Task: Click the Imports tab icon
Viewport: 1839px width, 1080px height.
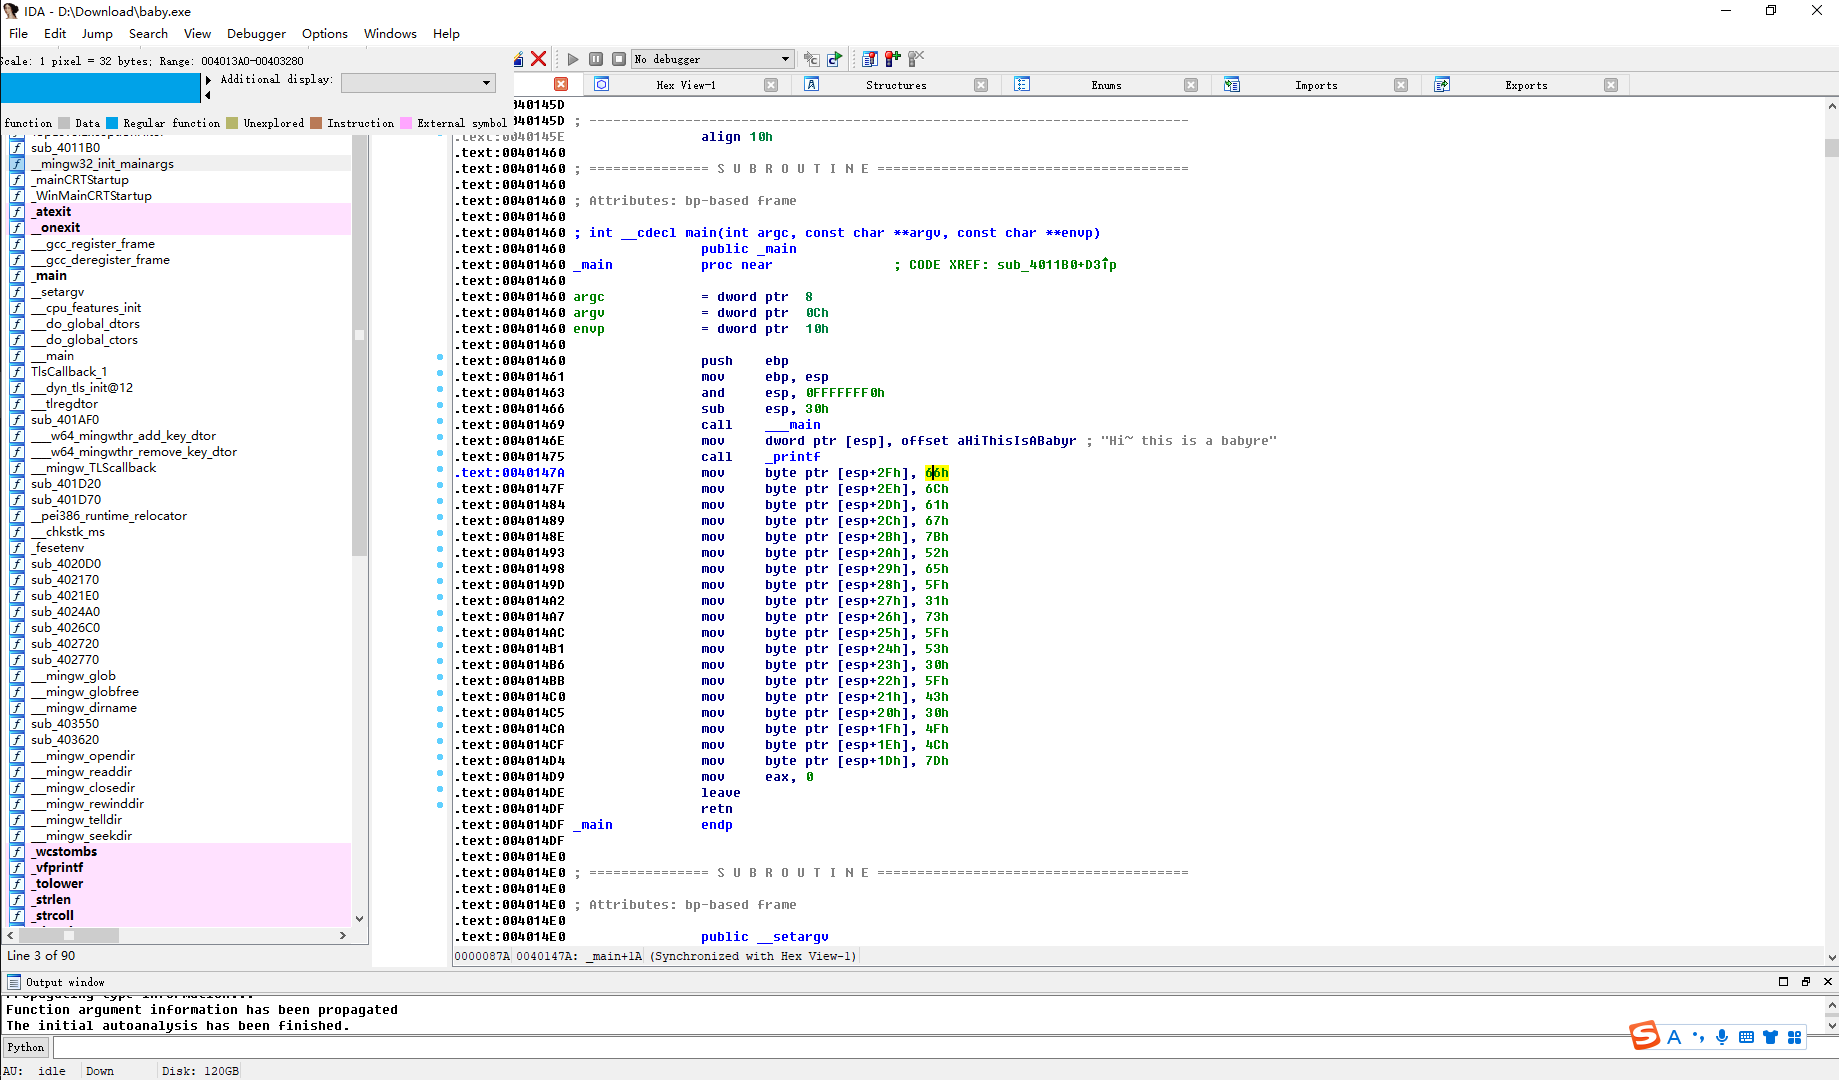Action: [x=1232, y=85]
